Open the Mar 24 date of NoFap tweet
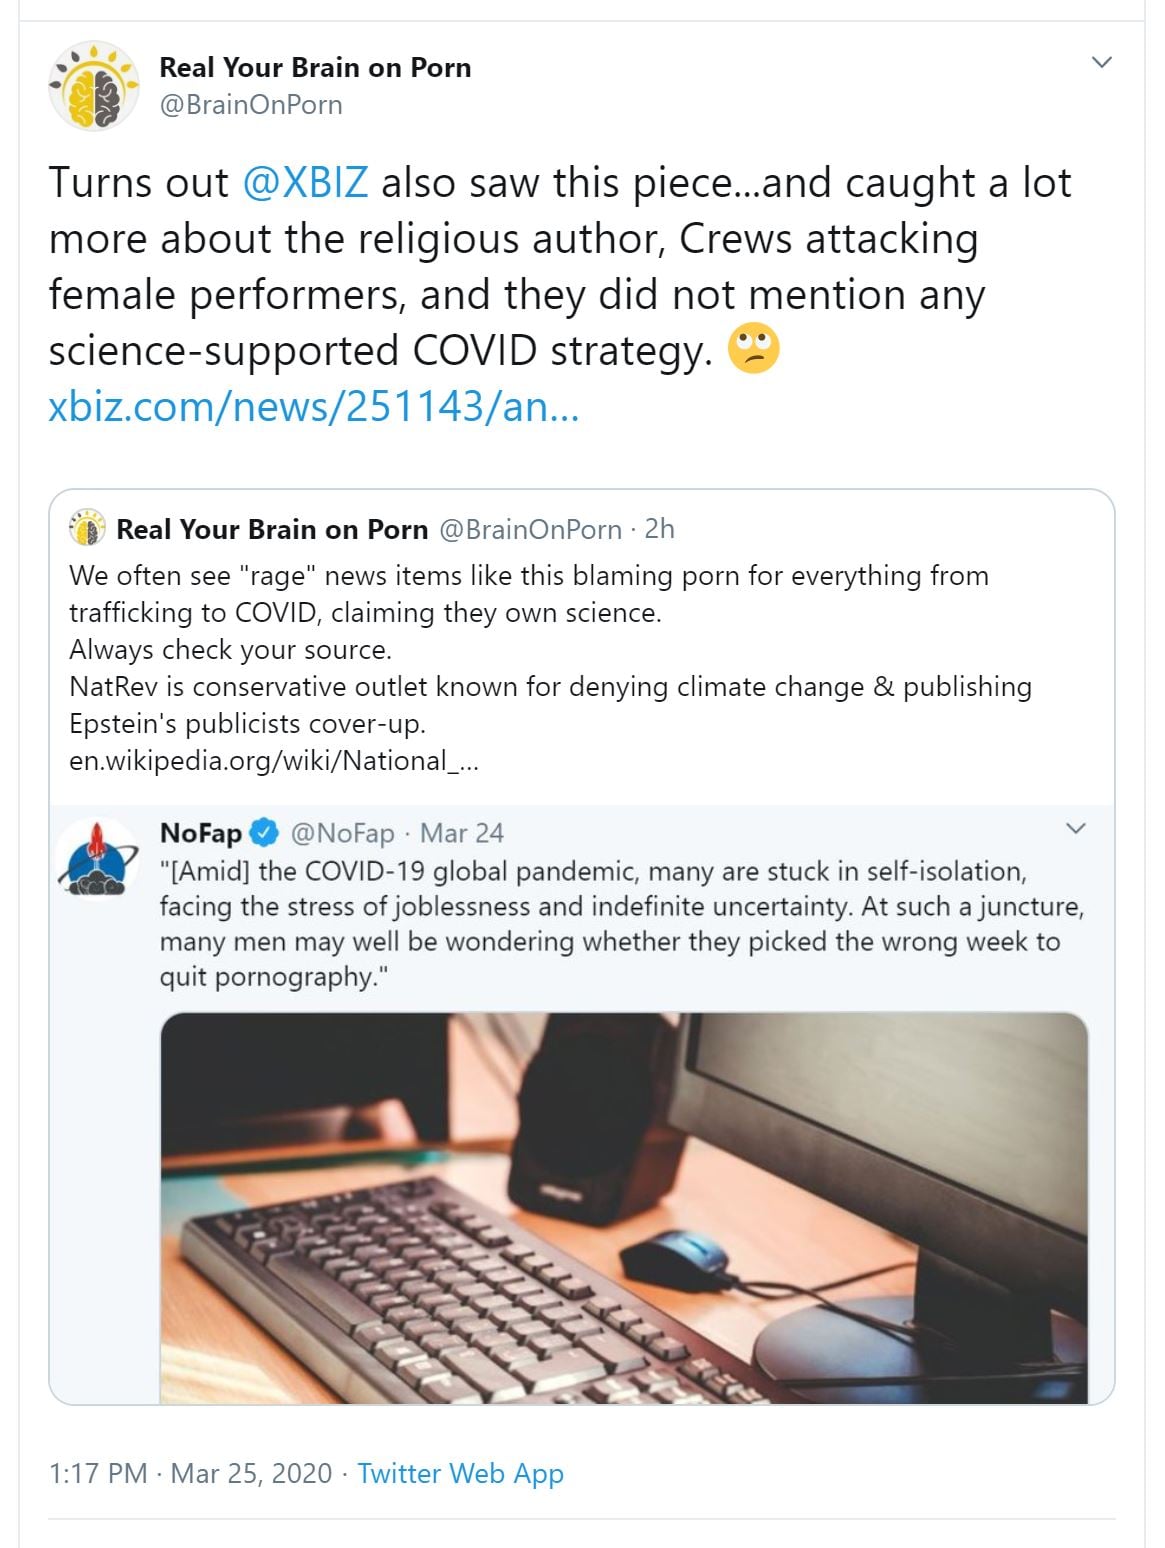Screen dimensions: 1165x1548 tap(461, 833)
